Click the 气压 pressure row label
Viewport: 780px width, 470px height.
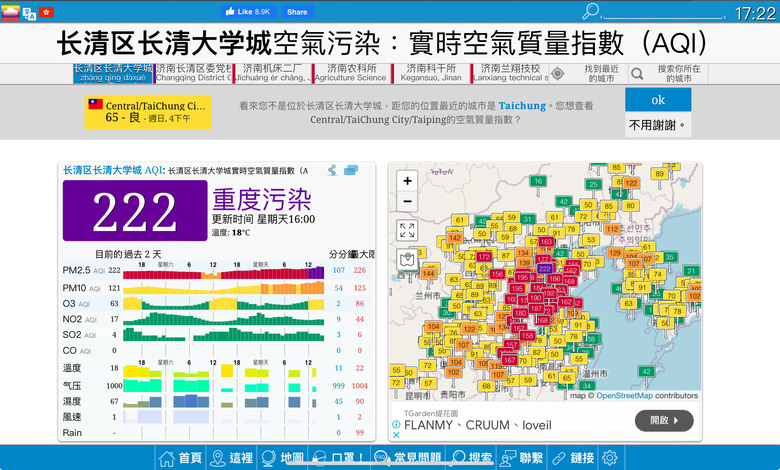[72, 385]
